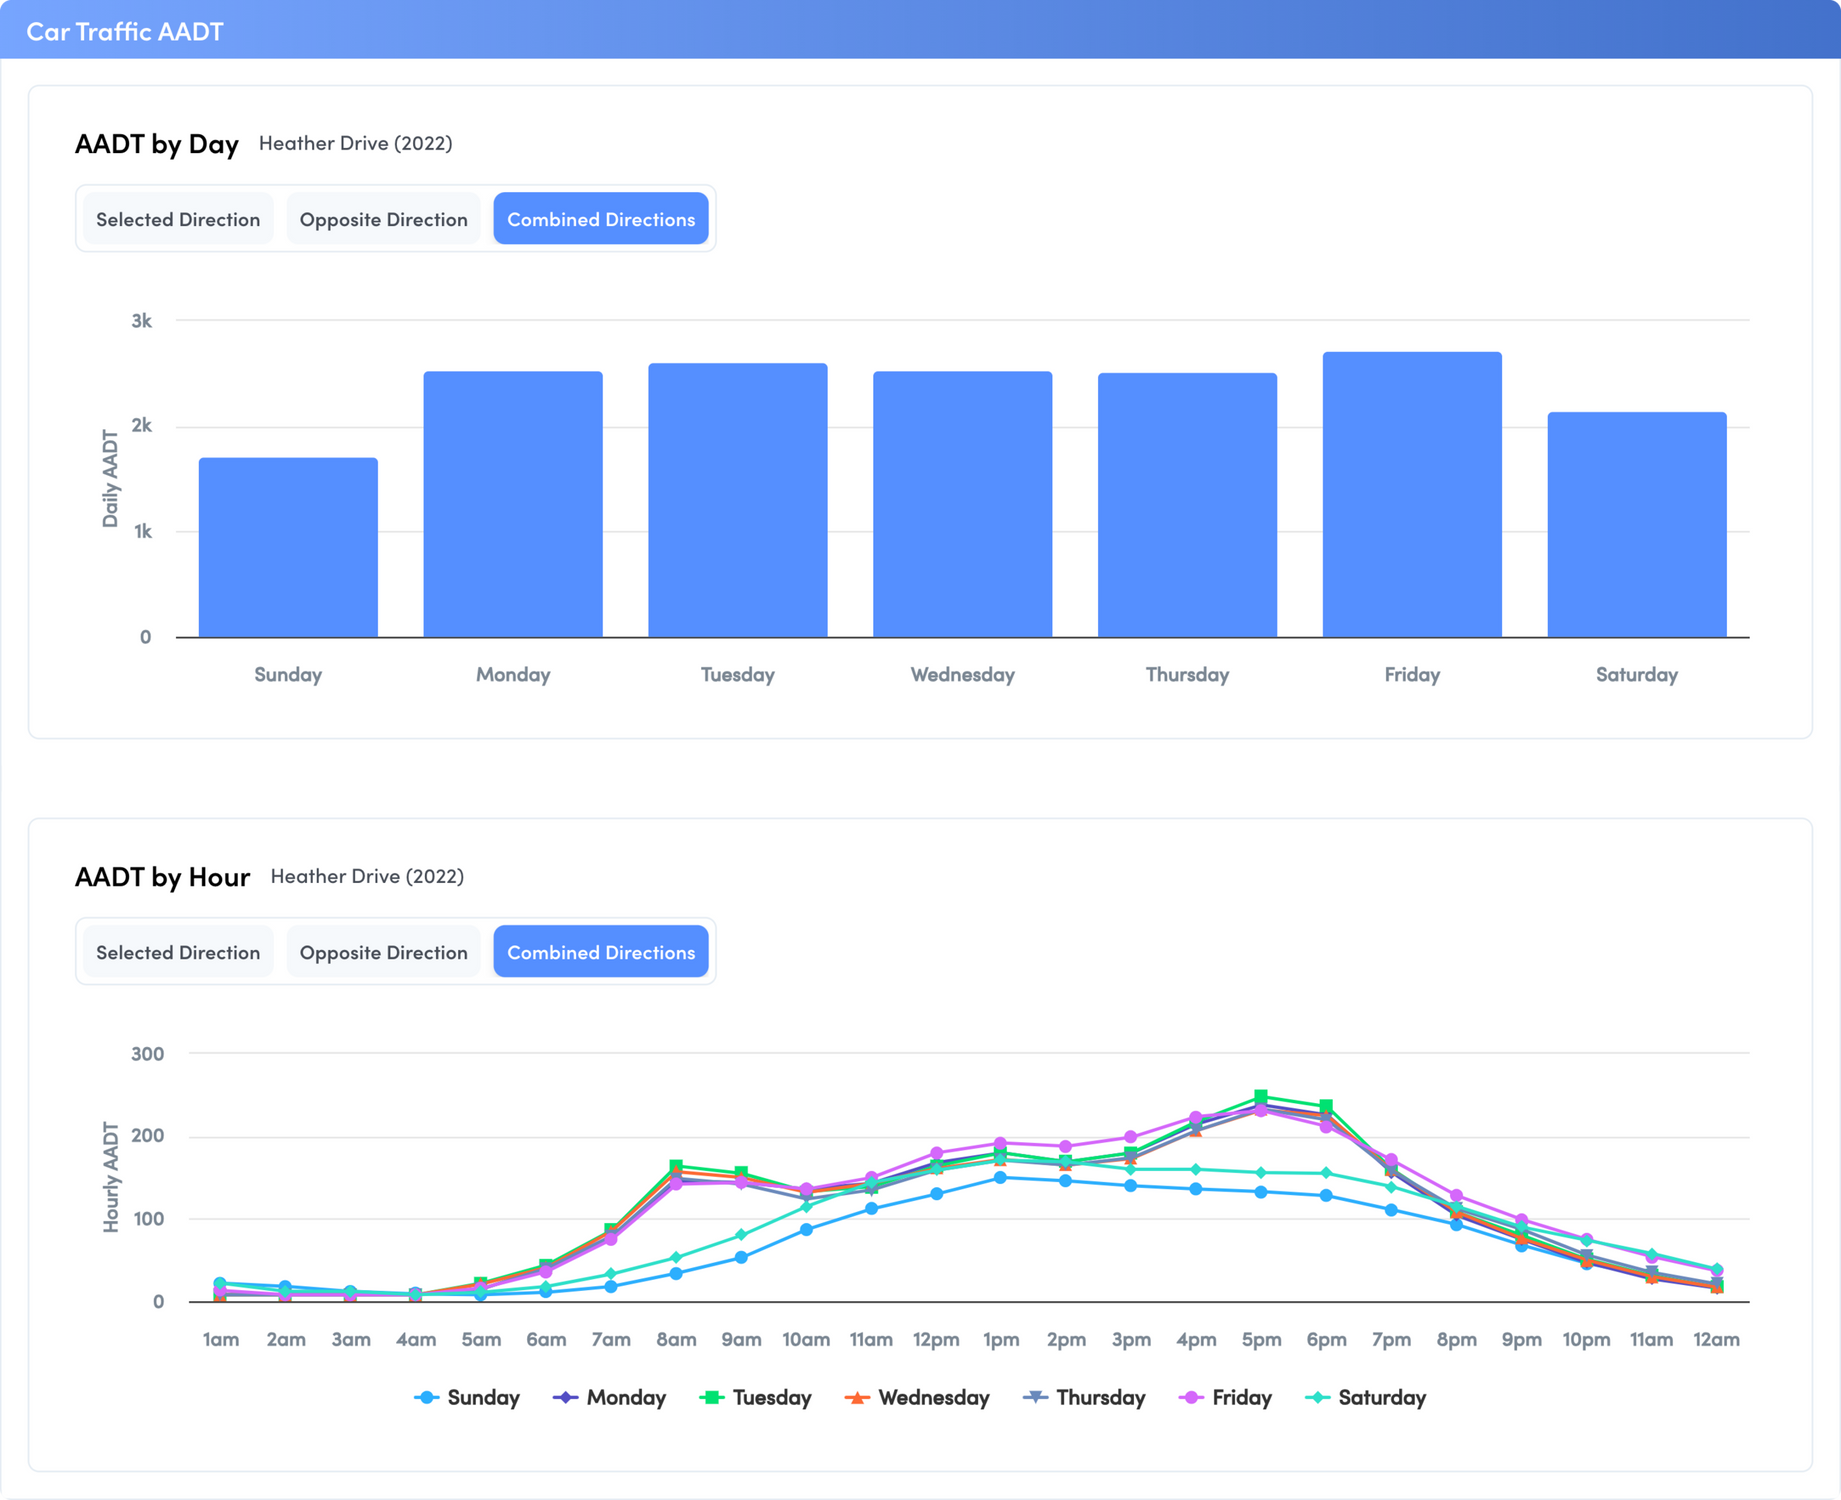The image size is (1841, 1500).
Task: Switch AADT by Day to Opposite Direction
Action: pyautogui.click(x=383, y=219)
